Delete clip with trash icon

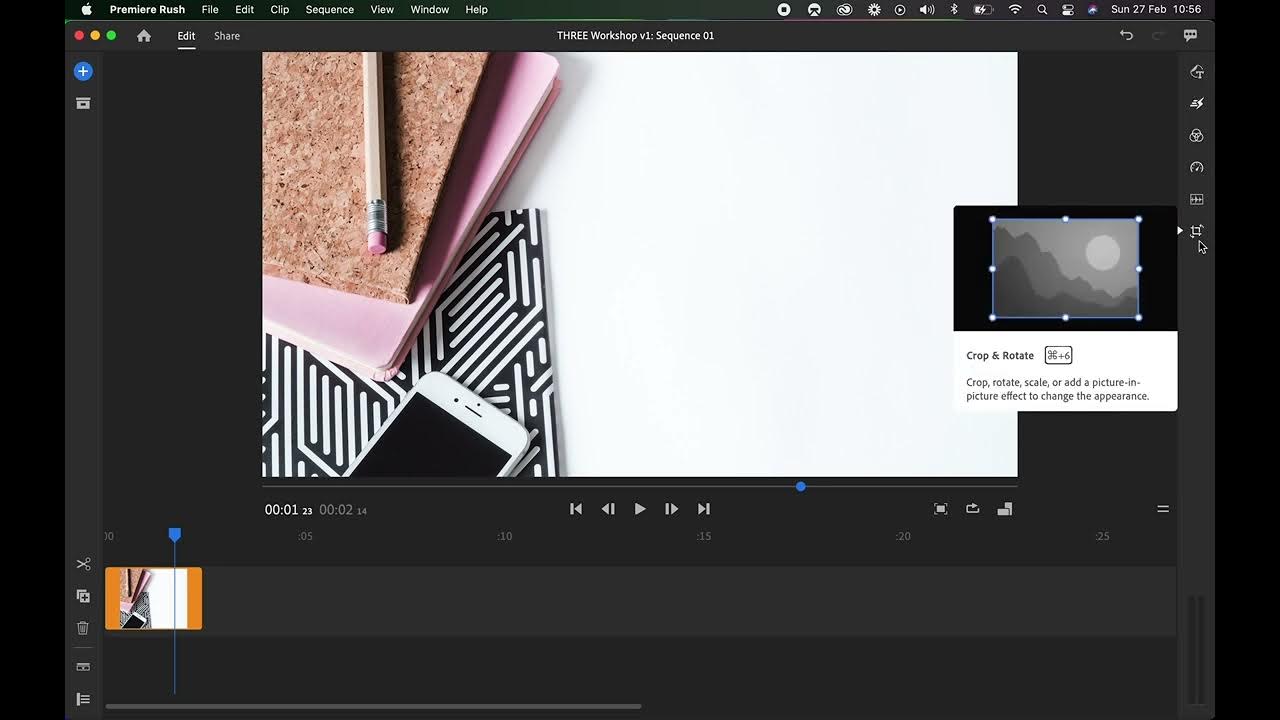point(83,628)
